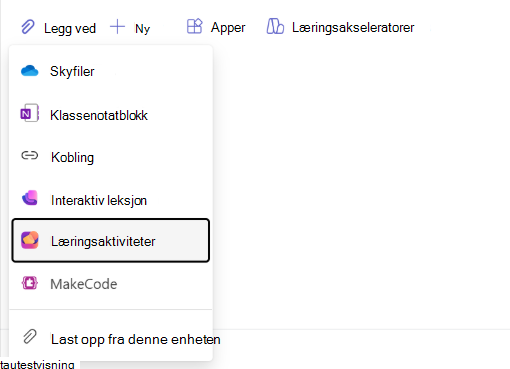
Task: Click the OneNote icon for Klassenotatblokk
Action: (x=30, y=113)
